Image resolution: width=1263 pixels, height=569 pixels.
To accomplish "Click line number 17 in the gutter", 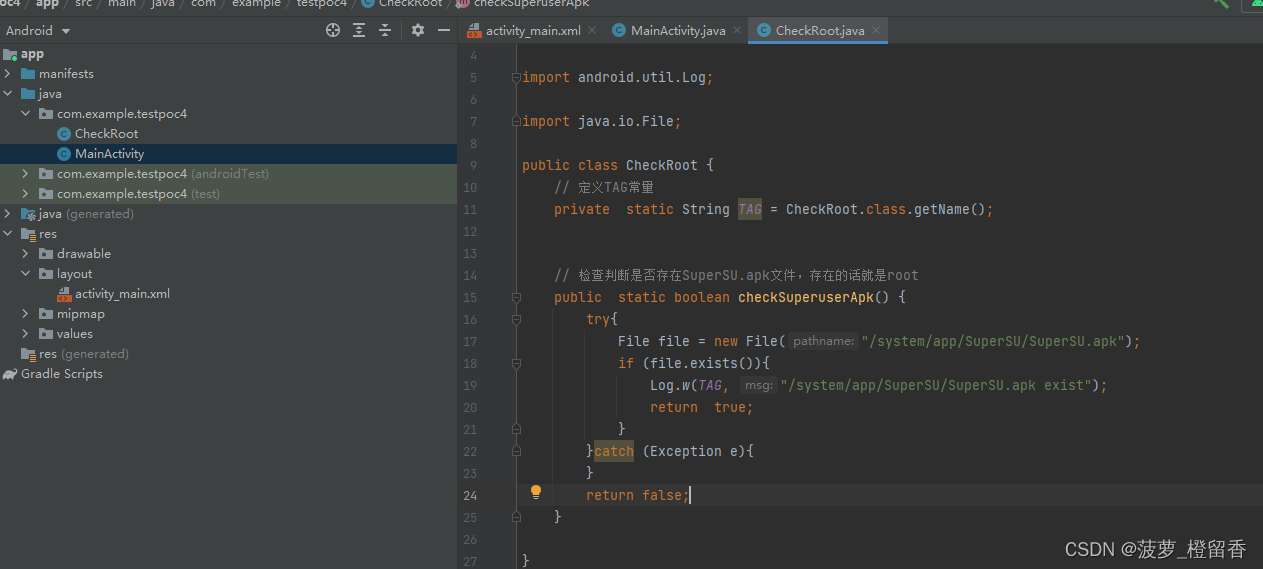I will point(471,341).
